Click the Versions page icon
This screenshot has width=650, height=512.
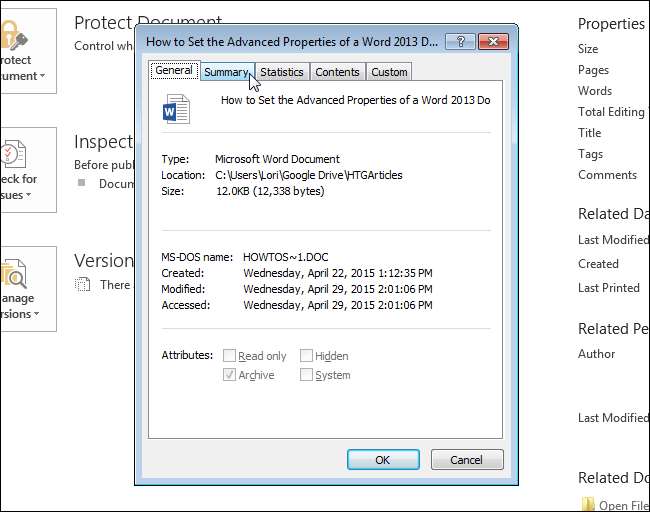[x=83, y=285]
